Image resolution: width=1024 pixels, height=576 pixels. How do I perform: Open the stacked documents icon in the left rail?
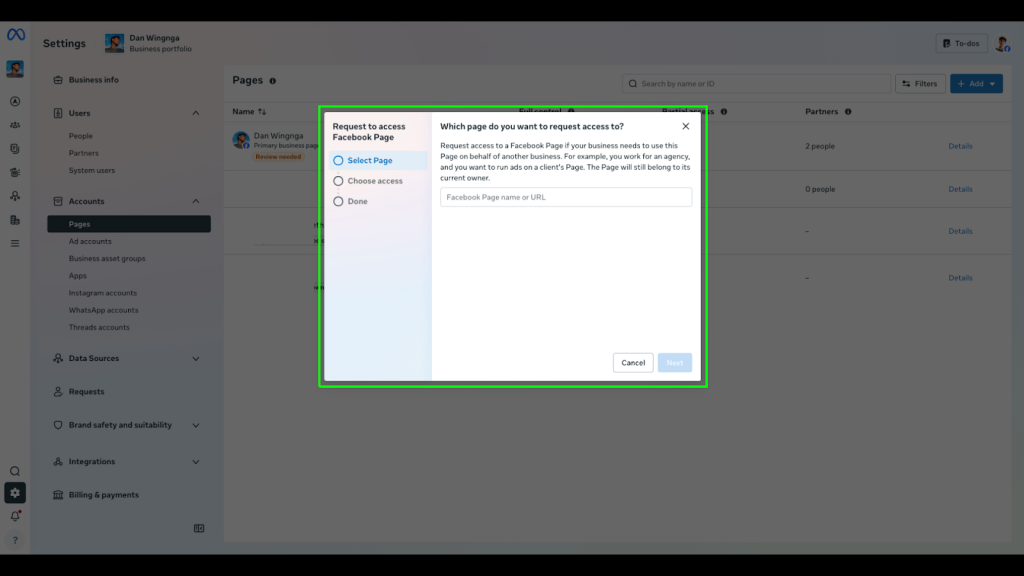15,149
